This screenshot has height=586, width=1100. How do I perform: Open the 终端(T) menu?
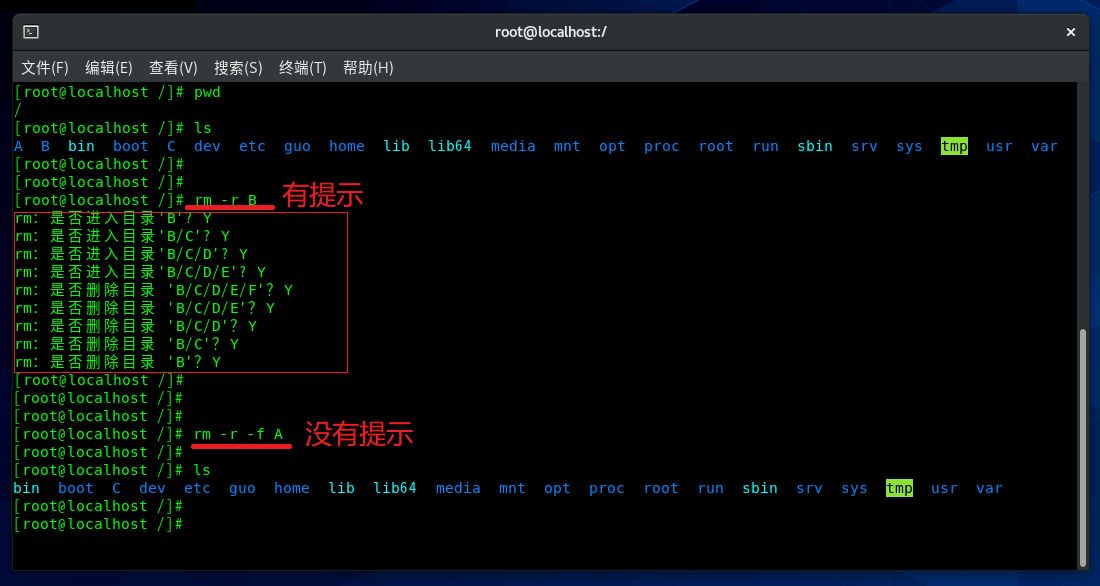pos(302,68)
